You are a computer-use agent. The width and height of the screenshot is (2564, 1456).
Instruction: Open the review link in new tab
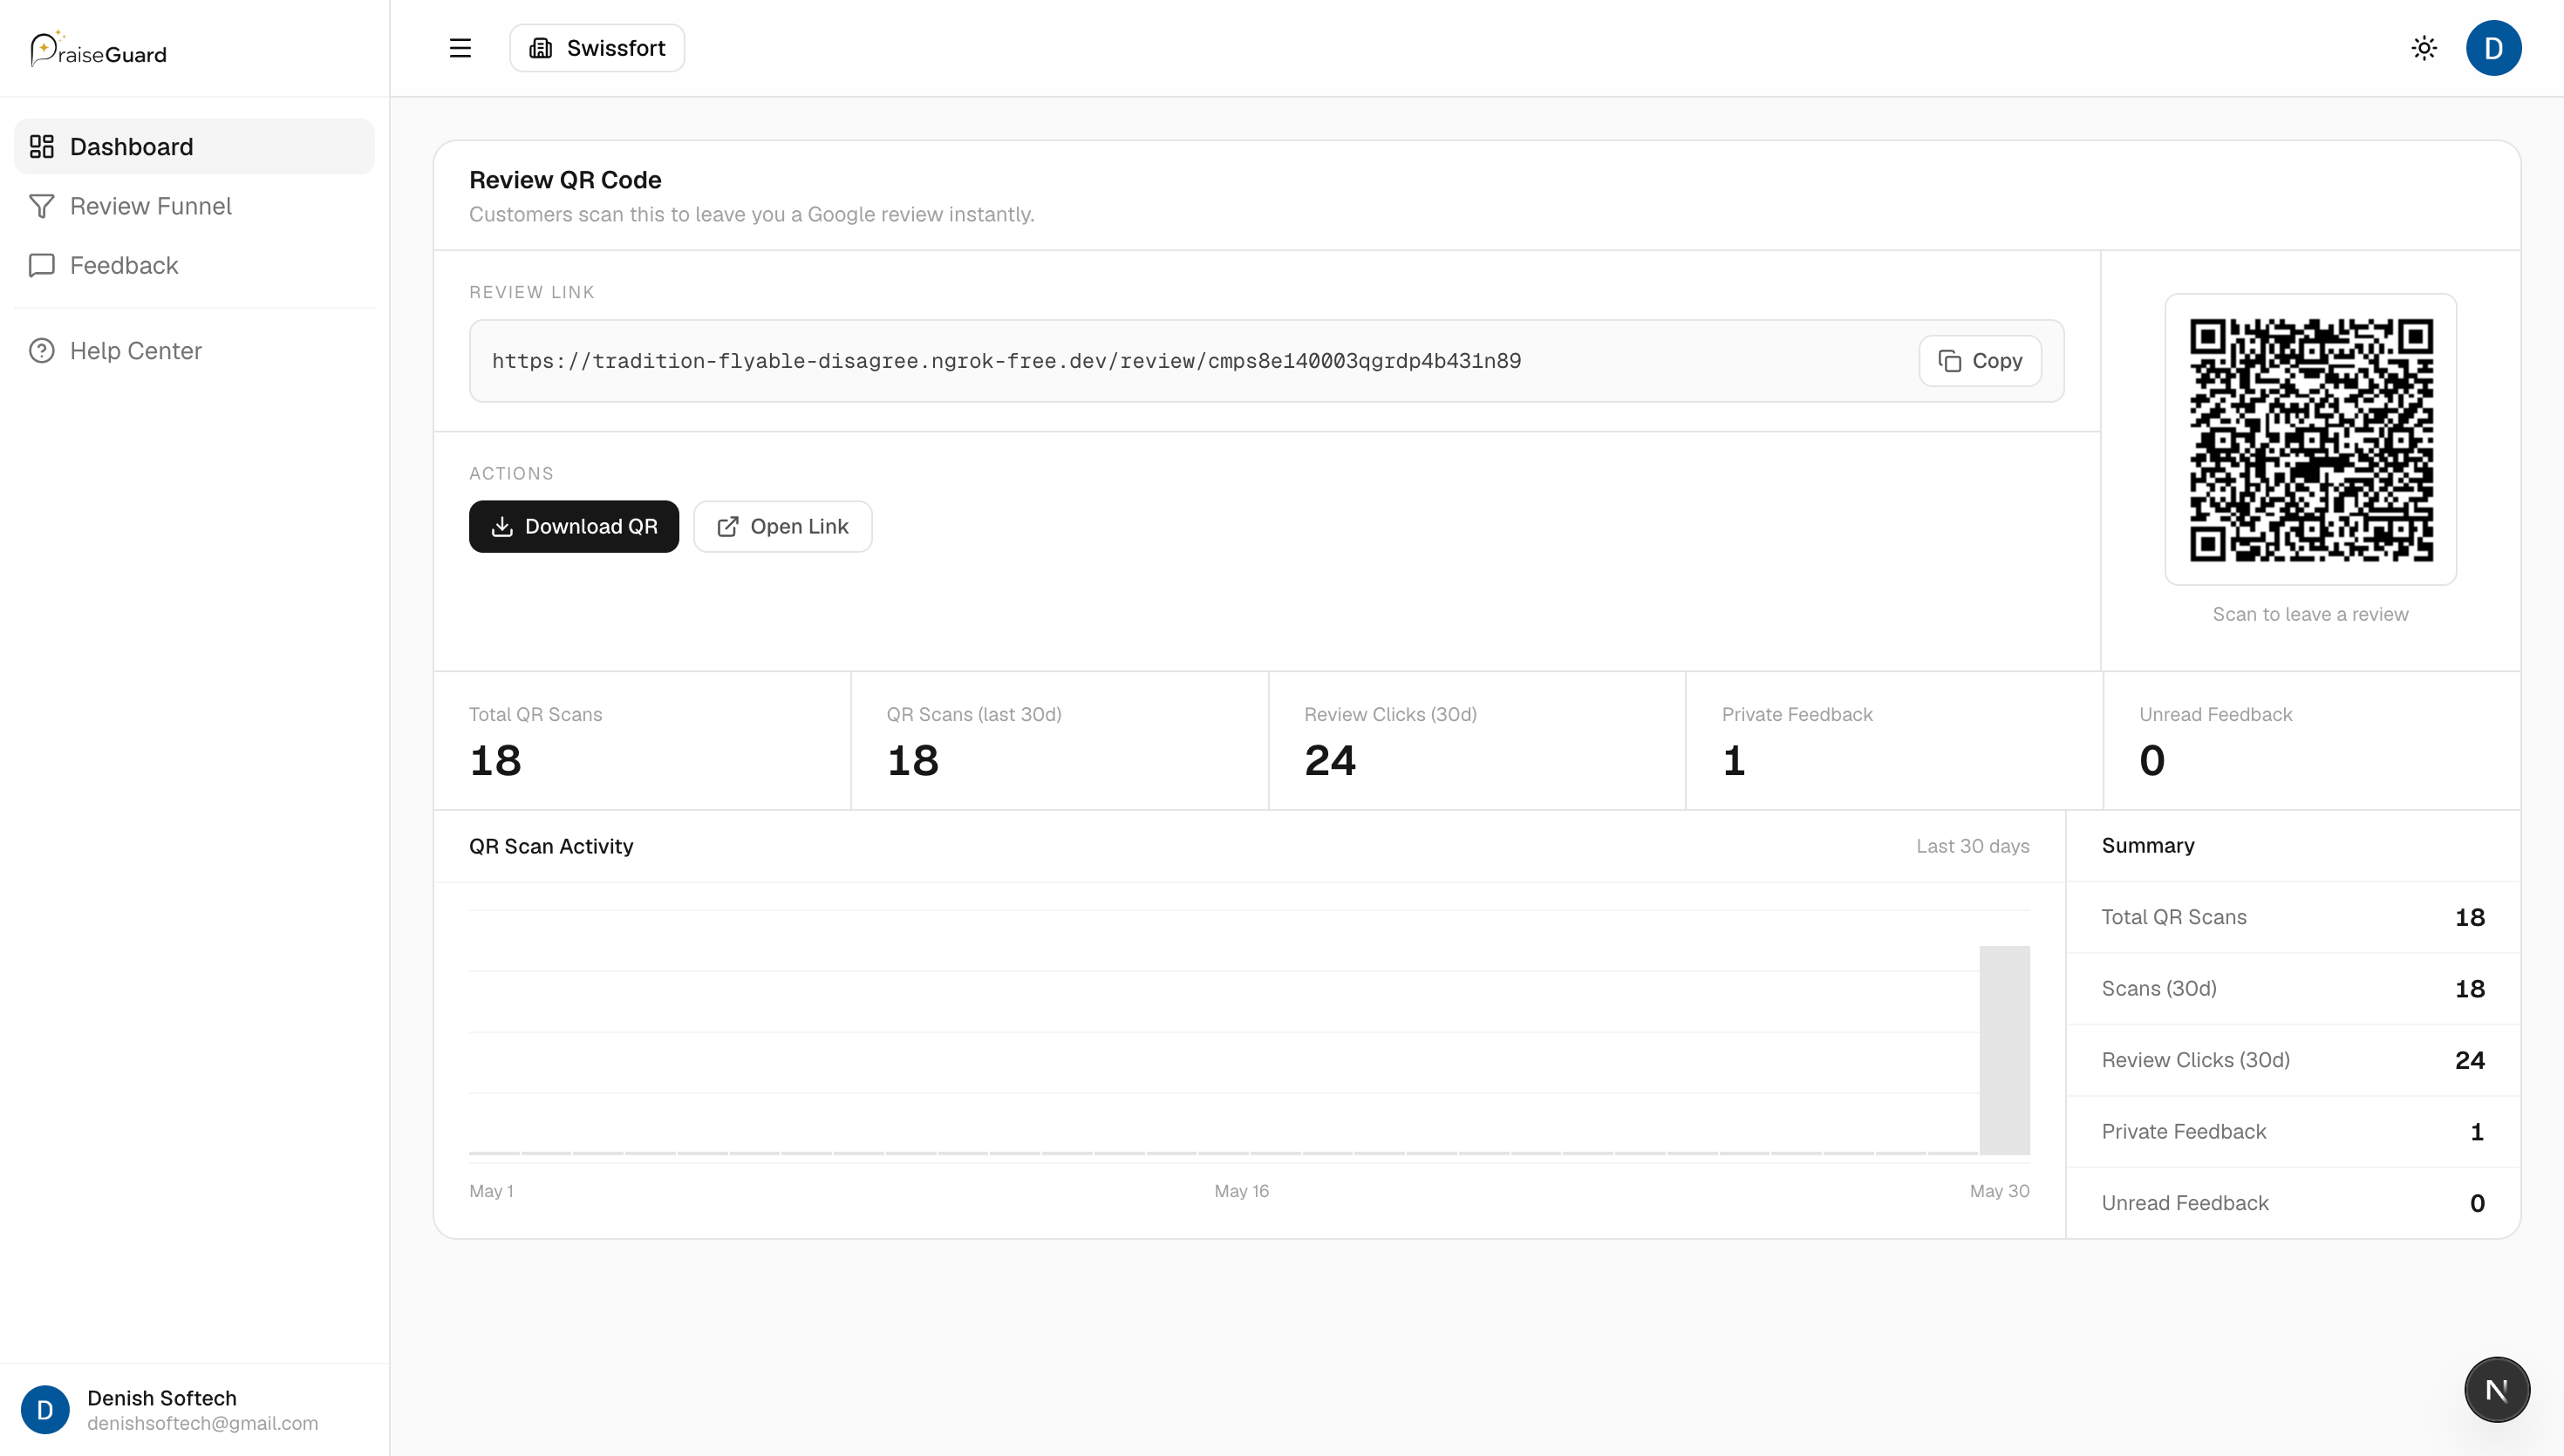click(x=783, y=527)
